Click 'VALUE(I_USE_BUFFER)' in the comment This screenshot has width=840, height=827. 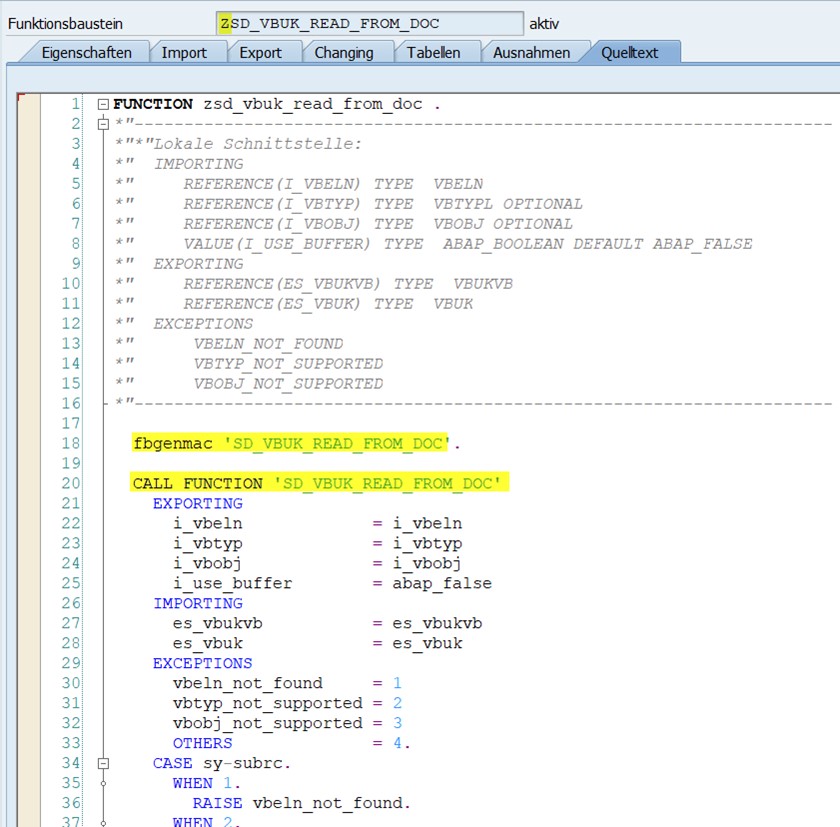276,244
